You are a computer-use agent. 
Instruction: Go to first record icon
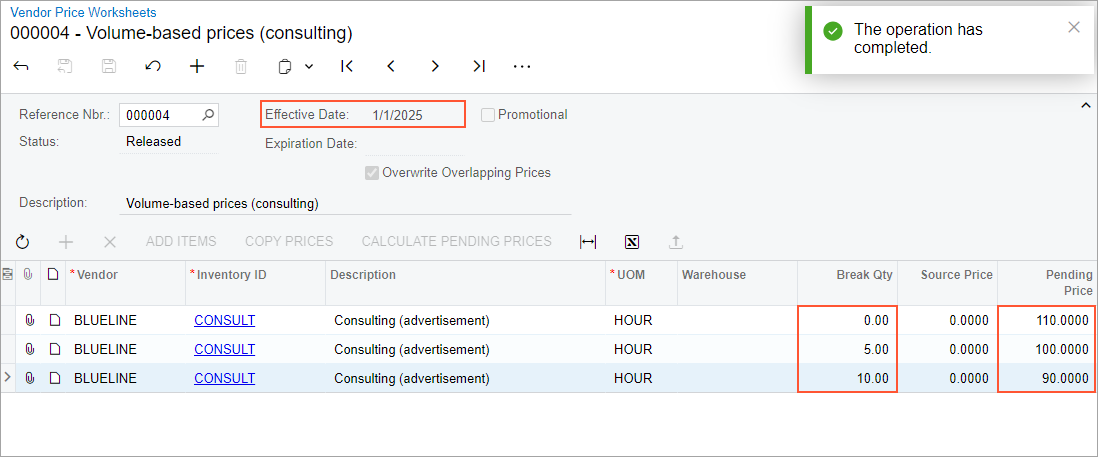pos(347,66)
